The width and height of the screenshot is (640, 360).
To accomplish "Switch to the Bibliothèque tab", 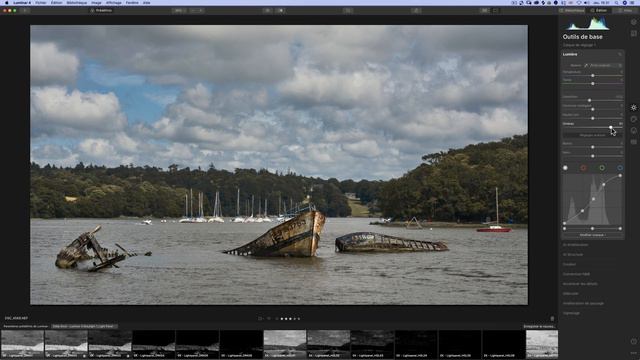I will tap(572, 11).
